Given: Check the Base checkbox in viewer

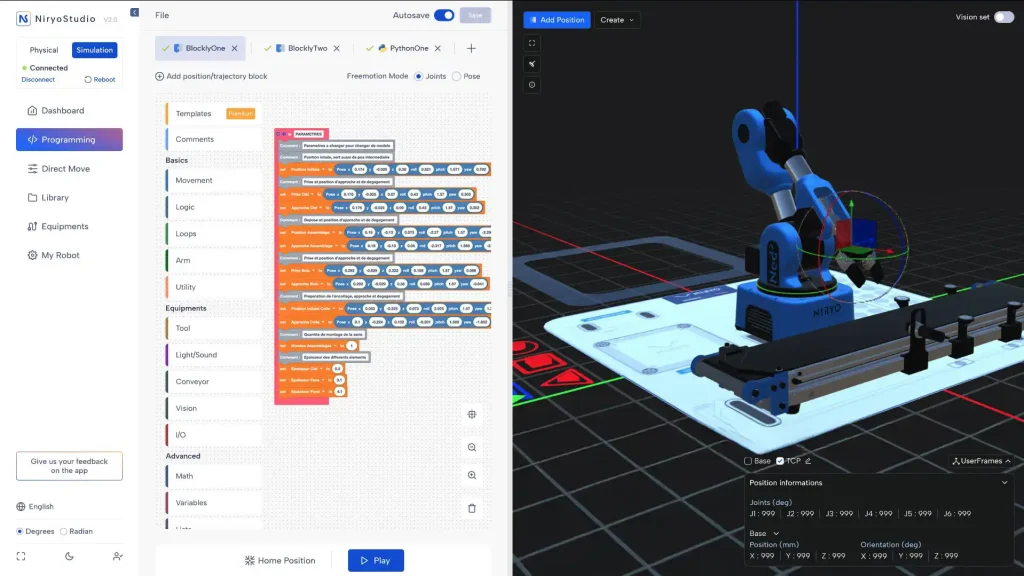Looking at the screenshot, I should click(748, 461).
